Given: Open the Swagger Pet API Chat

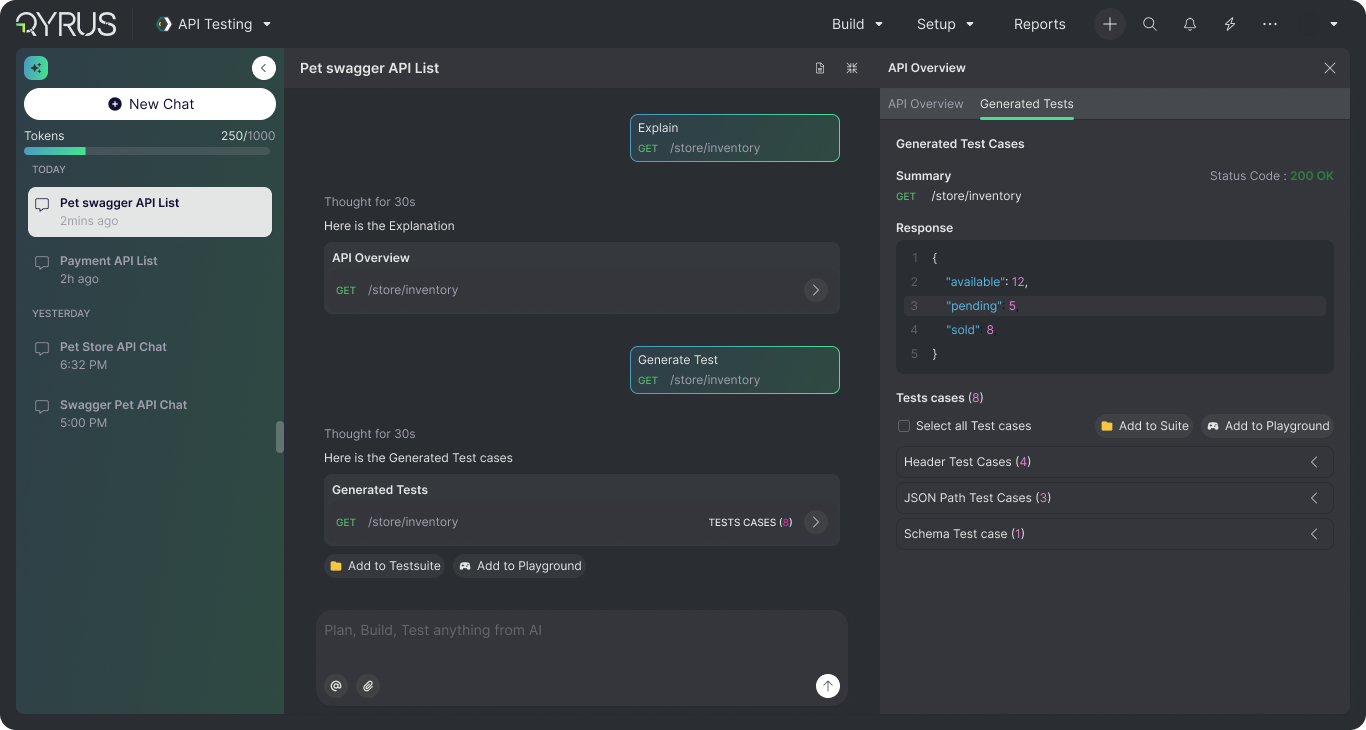Looking at the screenshot, I should click(150, 414).
